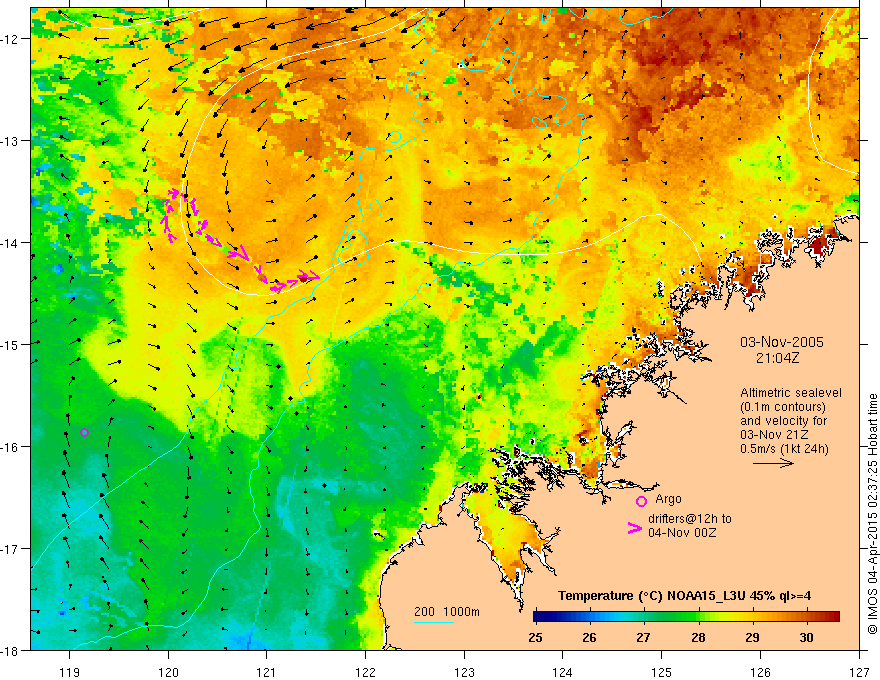Click the 'Altimetric sealevel' label

click(791, 393)
